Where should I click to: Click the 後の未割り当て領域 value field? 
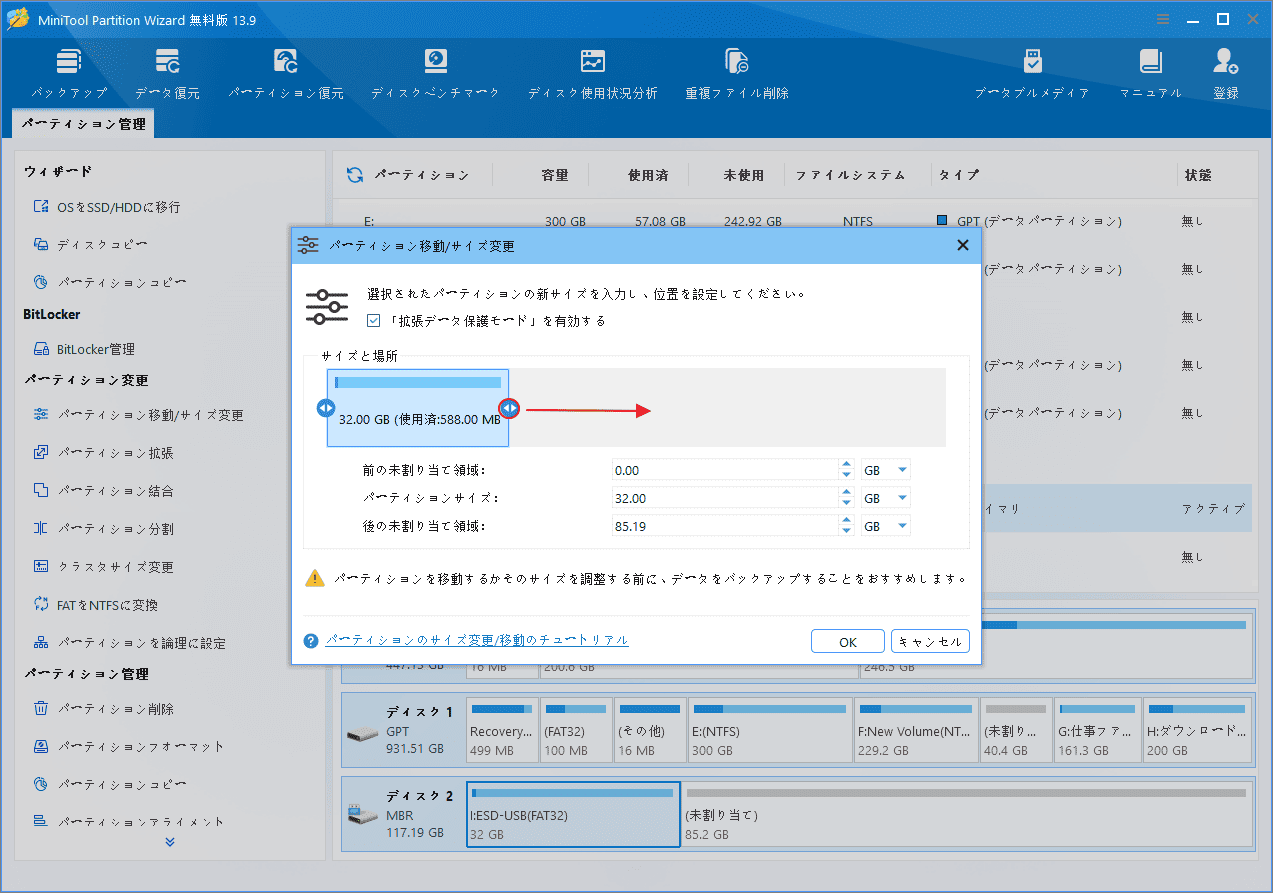tap(725, 526)
